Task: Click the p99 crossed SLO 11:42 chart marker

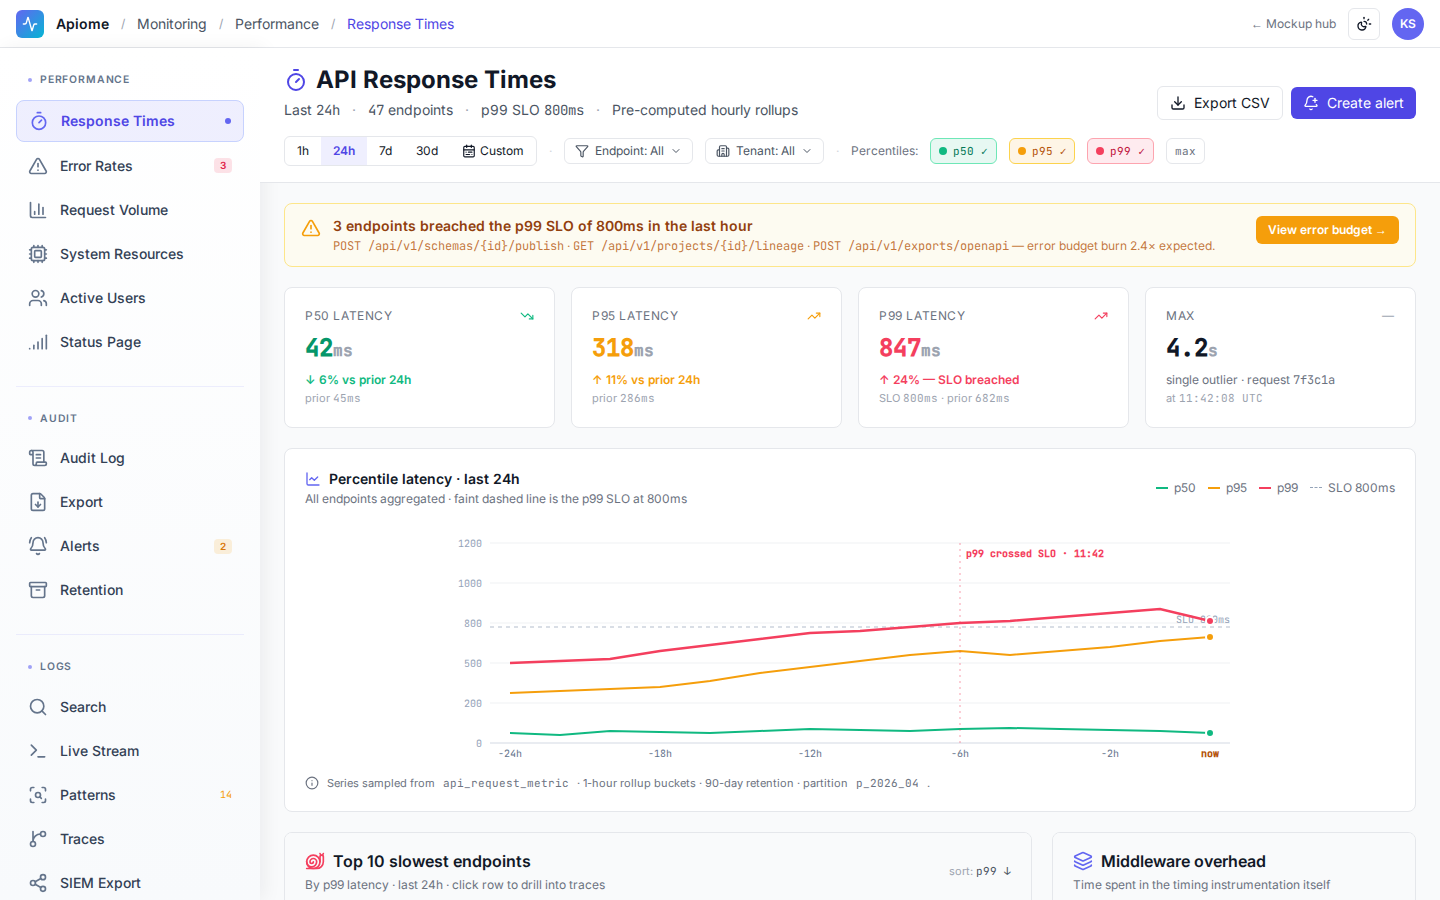Action: point(1035,553)
